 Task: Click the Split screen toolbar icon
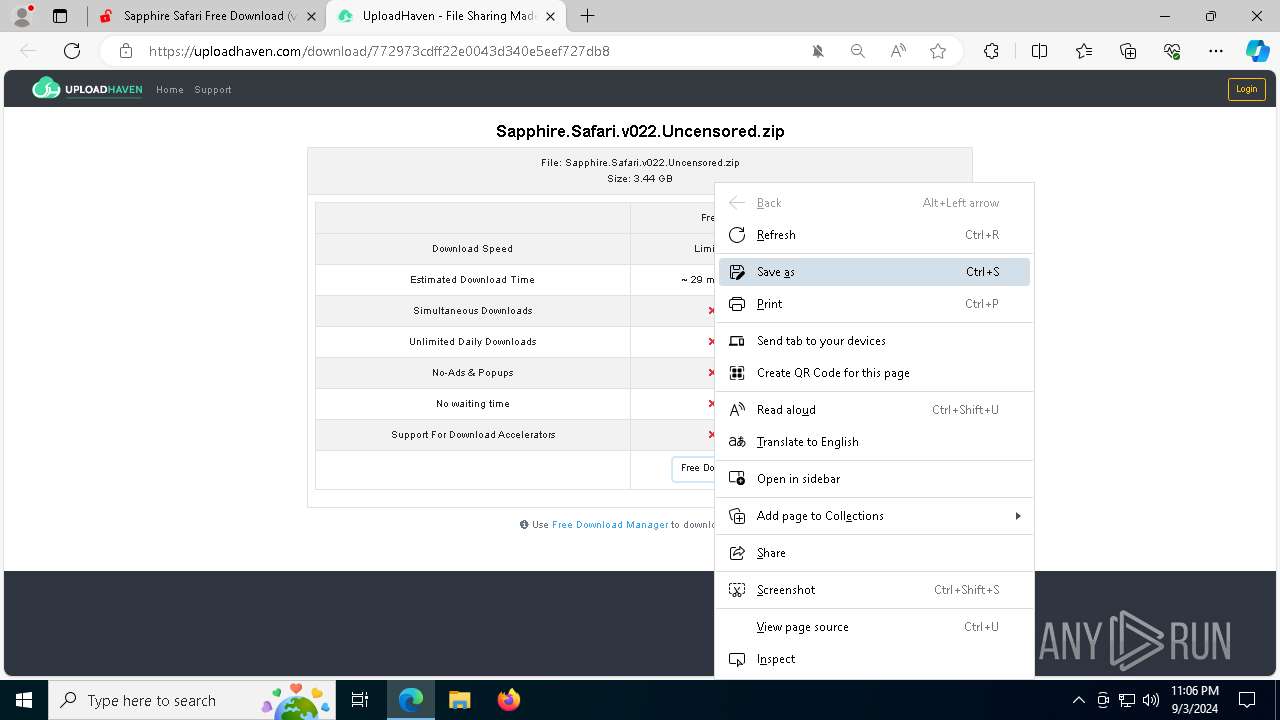pyautogui.click(x=1039, y=51)
